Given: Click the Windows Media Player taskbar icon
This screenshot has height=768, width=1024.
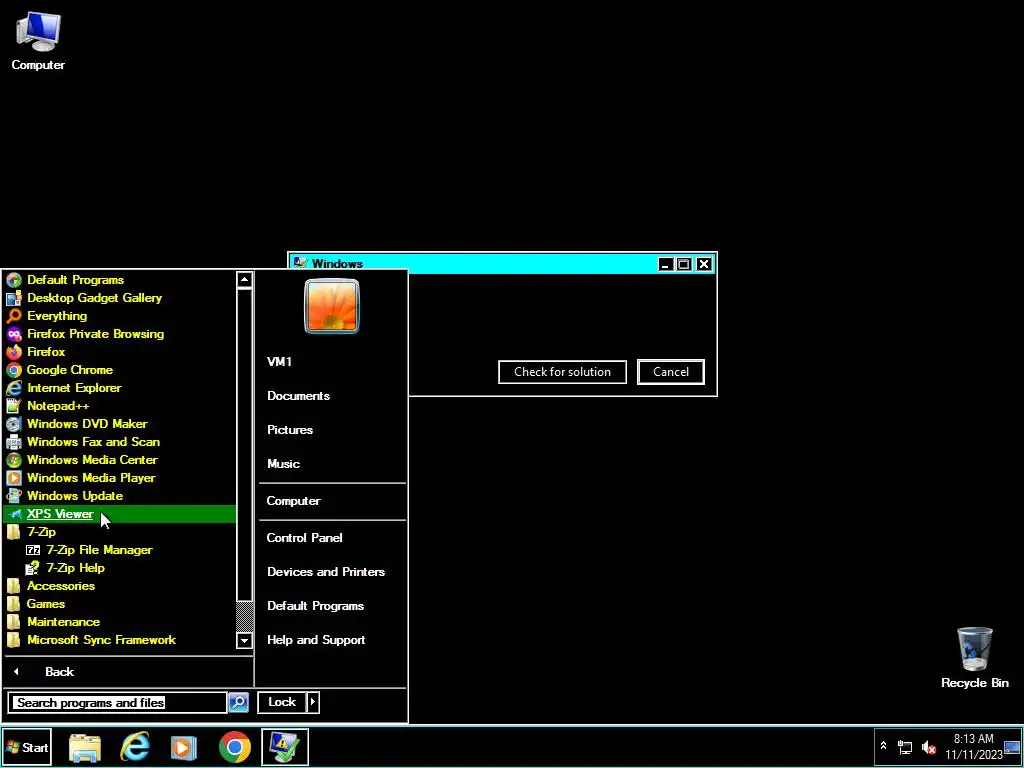Looking at the screenshot, I should [184, 747].
